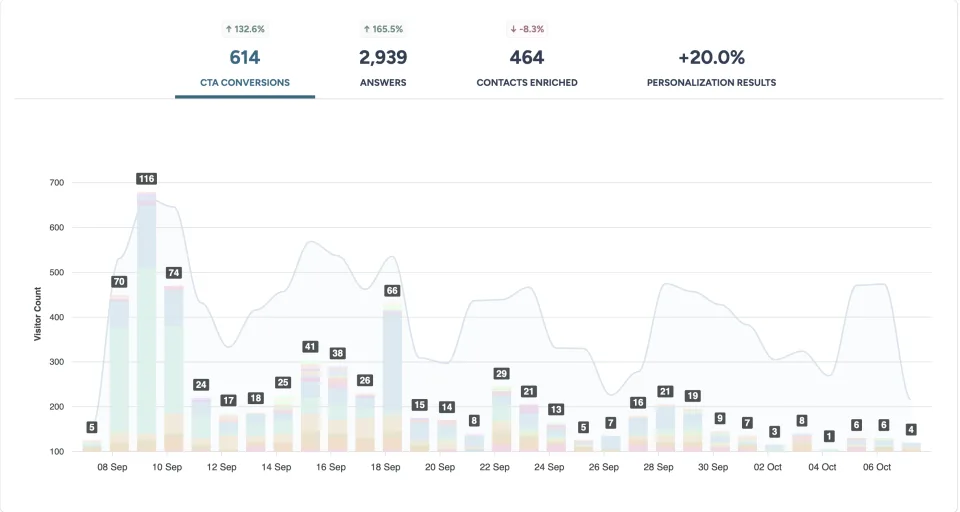Click the 19 data label
The width and height of the screenshot is (960, 512).
[x=692, y=396]
